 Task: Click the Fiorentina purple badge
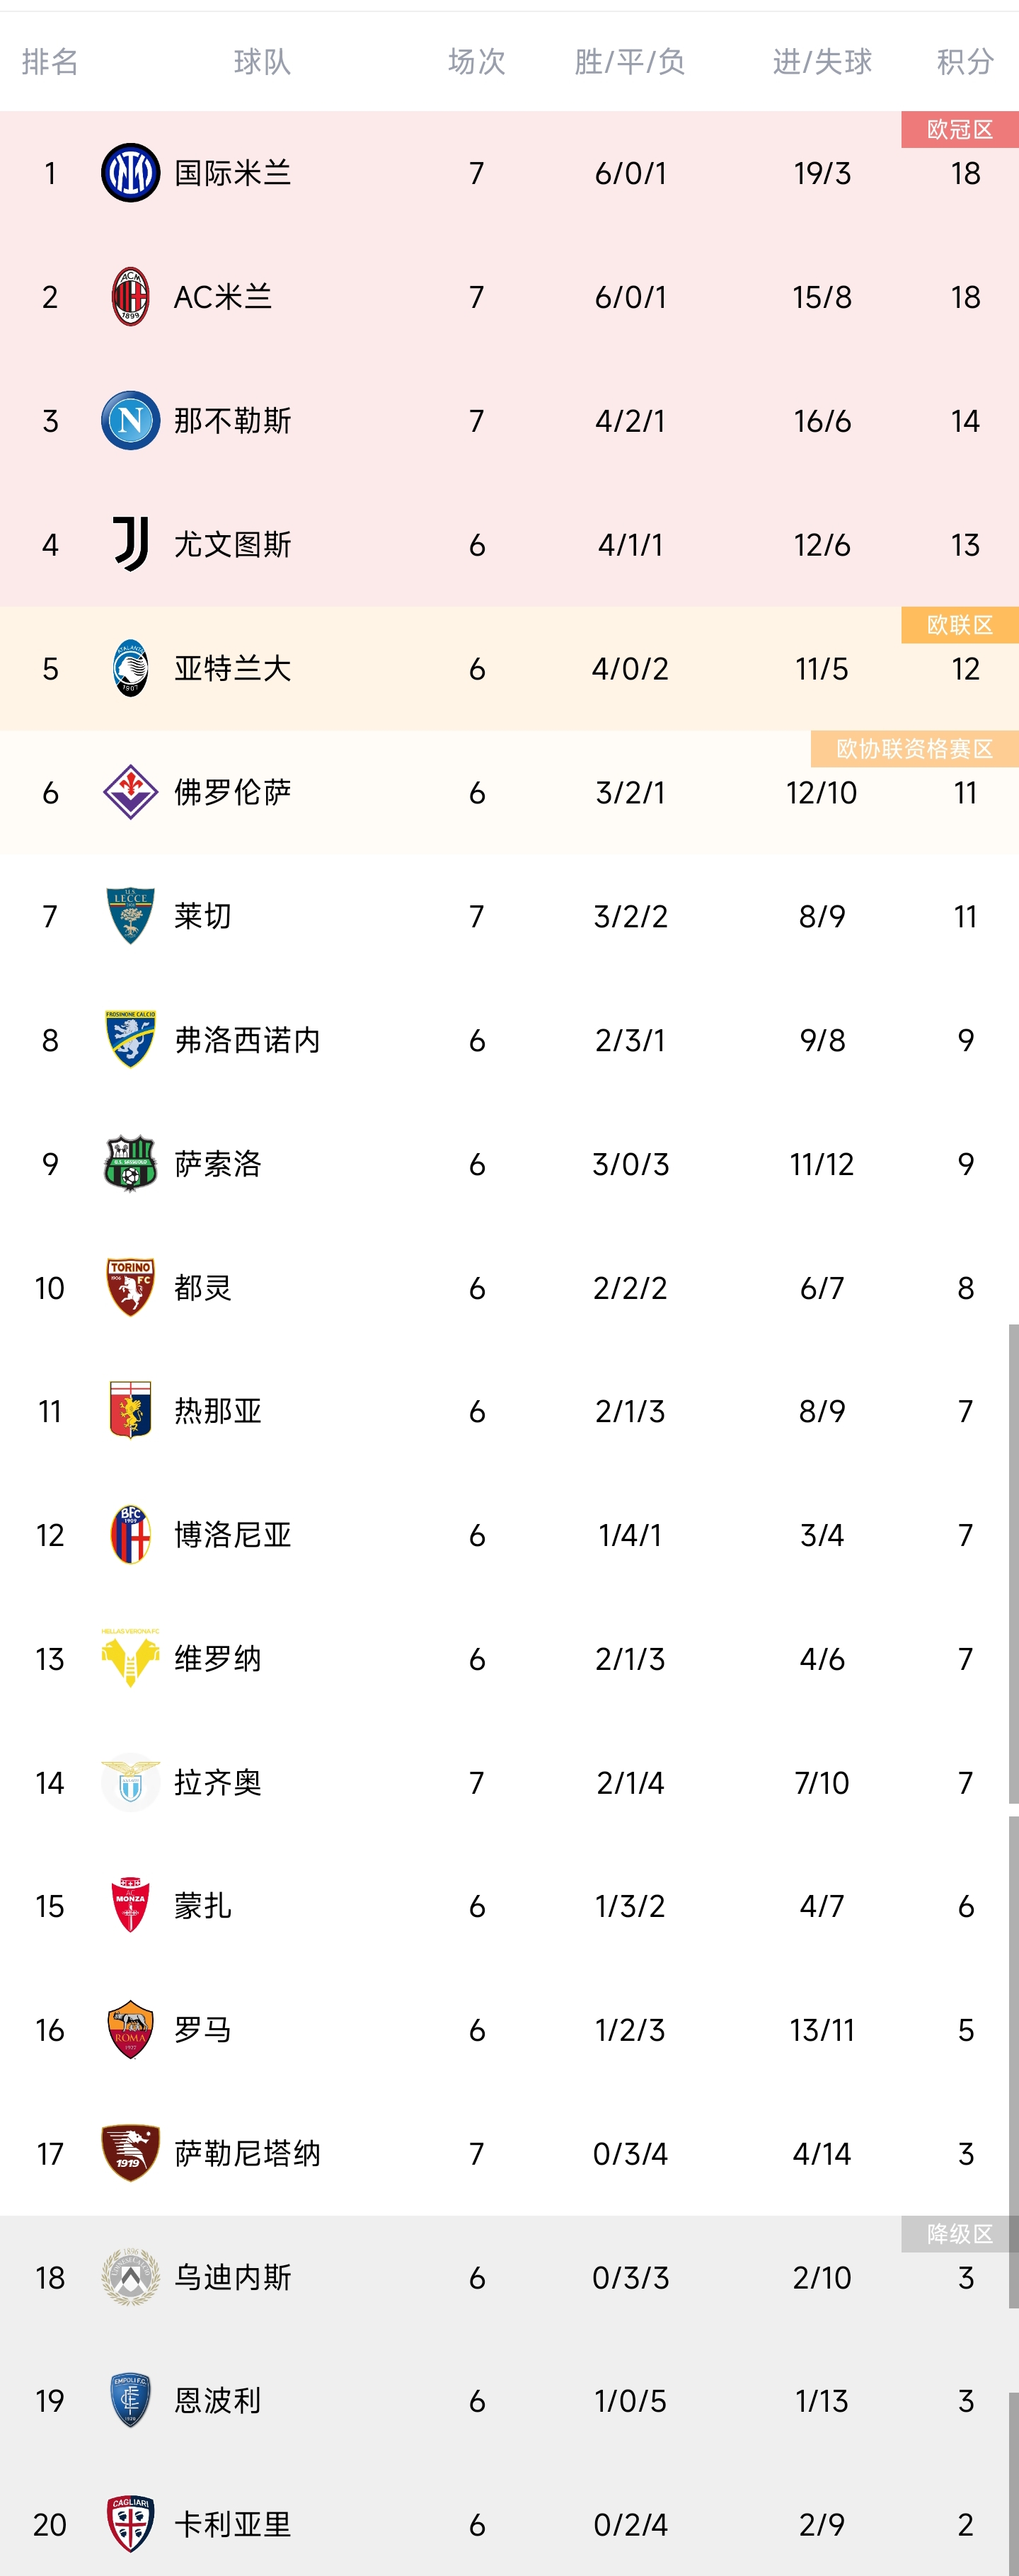[130, 792]
